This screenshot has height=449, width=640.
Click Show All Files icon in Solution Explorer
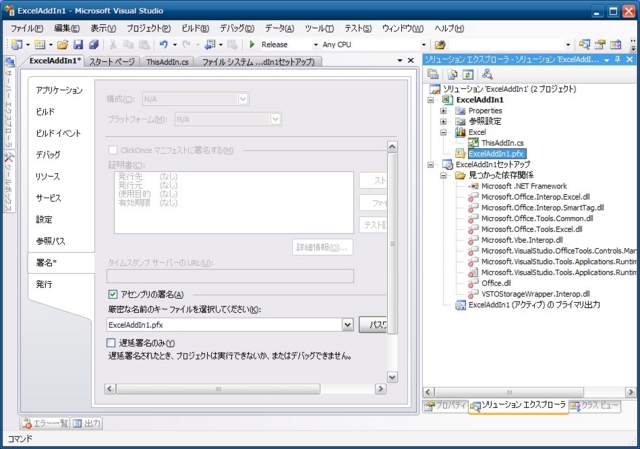(452, 74)
